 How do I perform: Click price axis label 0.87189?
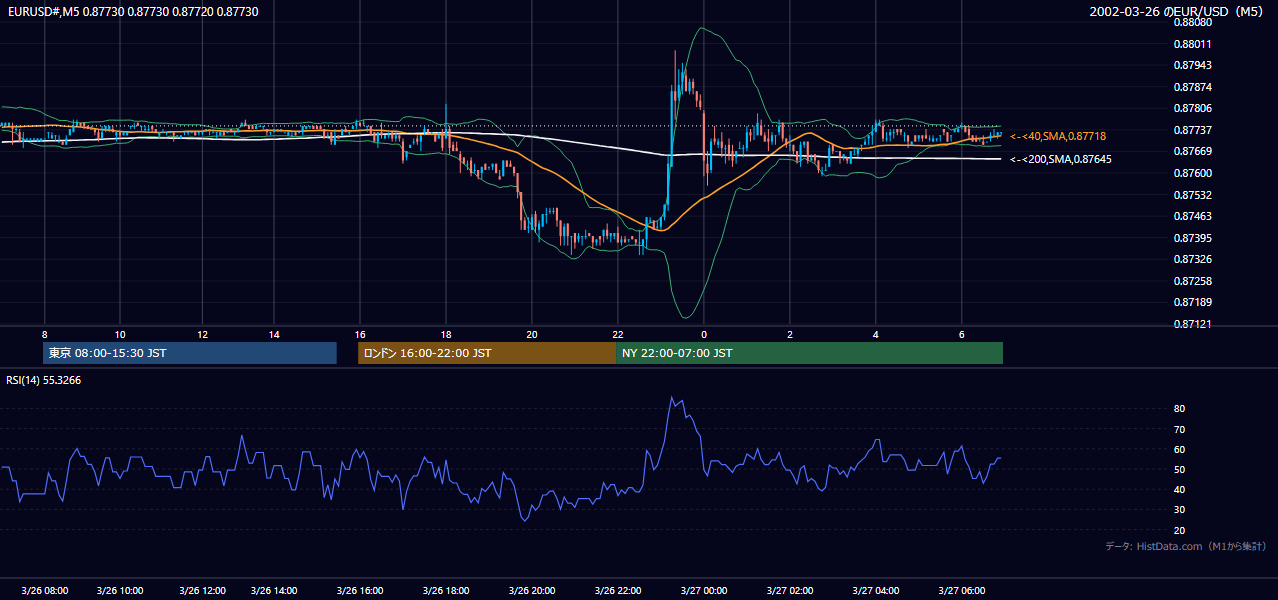(1193, 302)
